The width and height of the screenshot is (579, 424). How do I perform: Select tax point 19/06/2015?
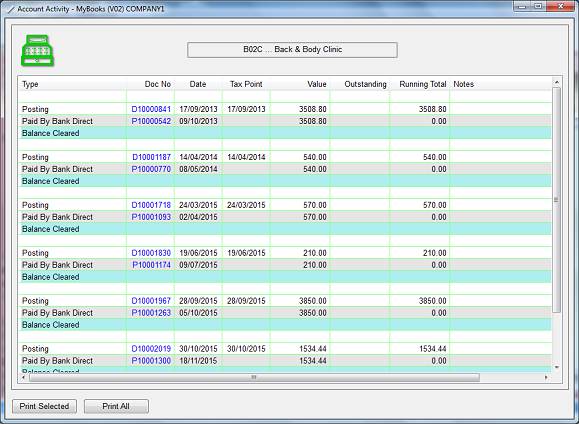246,253
